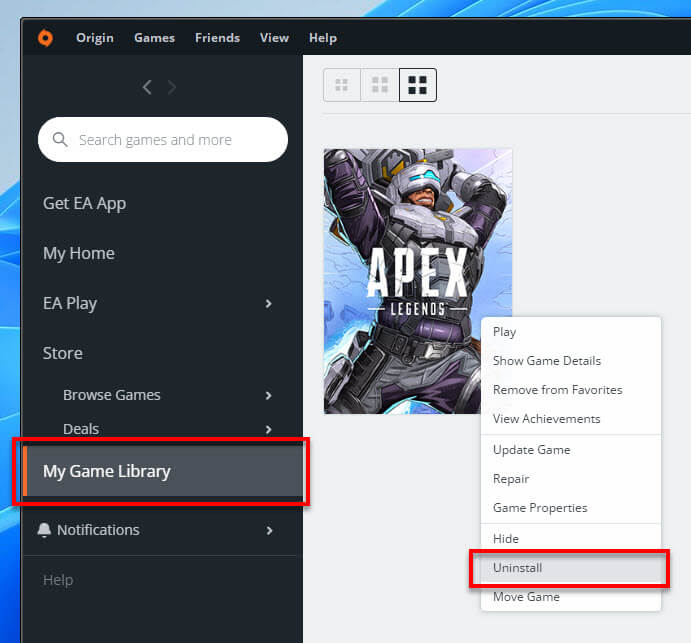691x643 pixels.
Task: Open Get EA App link
Action: coord(85,204)
